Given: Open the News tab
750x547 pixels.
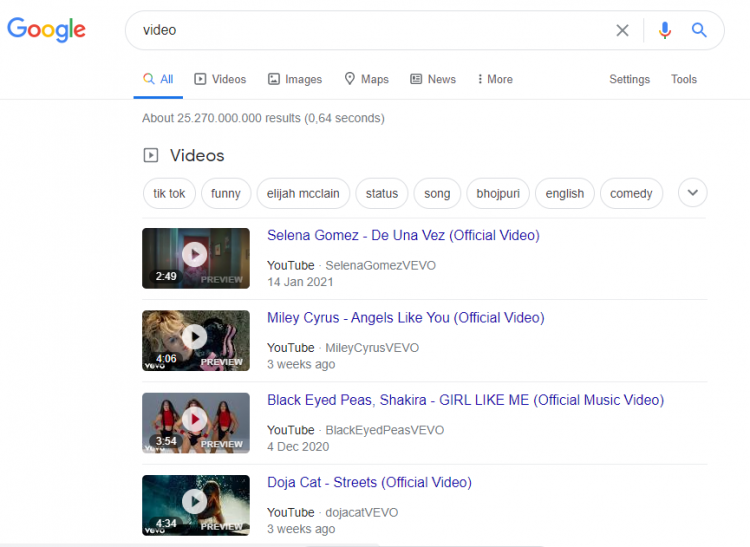Looking at the screenshot, I should point(433,79).
